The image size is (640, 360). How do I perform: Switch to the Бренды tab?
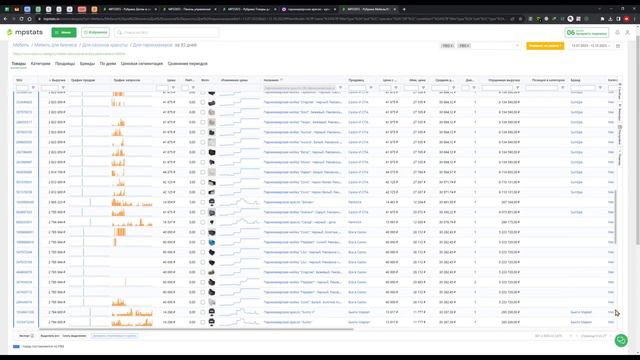pyautogui.click(x=87, y=64)
